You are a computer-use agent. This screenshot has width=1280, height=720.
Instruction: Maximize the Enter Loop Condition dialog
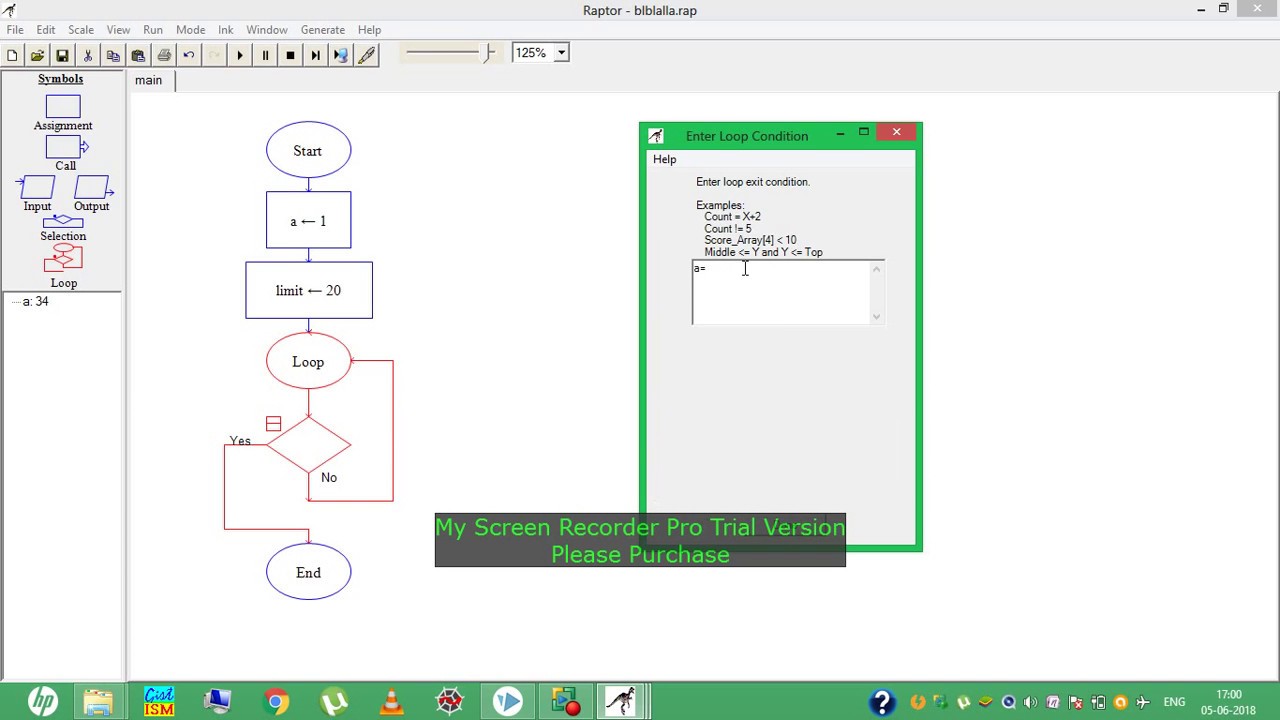pos(864,132)
